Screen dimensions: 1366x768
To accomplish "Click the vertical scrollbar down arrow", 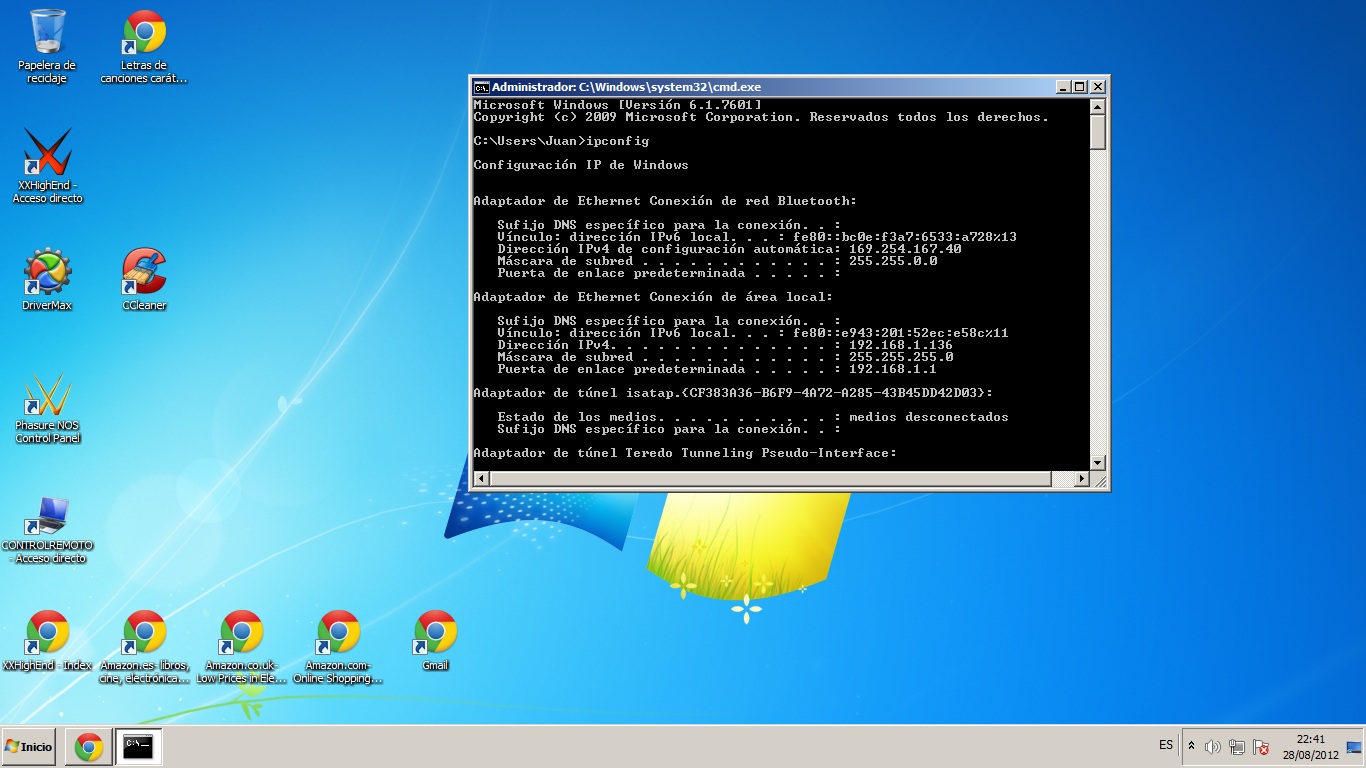I will (1097, 462).
